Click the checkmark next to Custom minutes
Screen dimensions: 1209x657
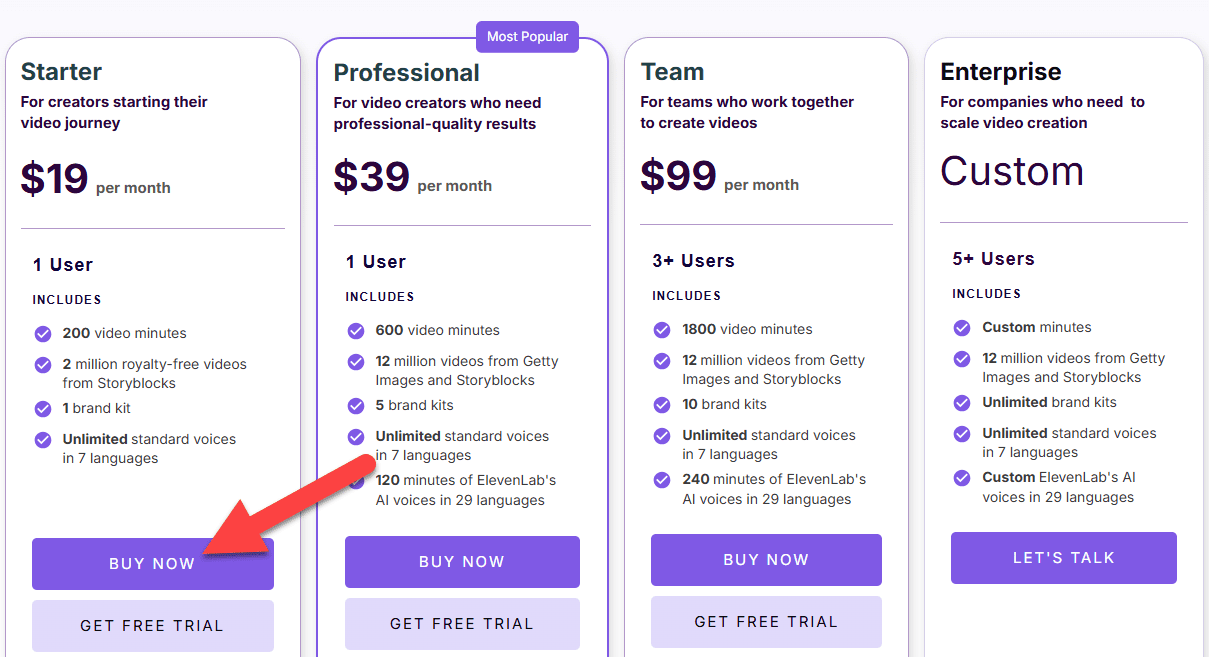(961, 327)
